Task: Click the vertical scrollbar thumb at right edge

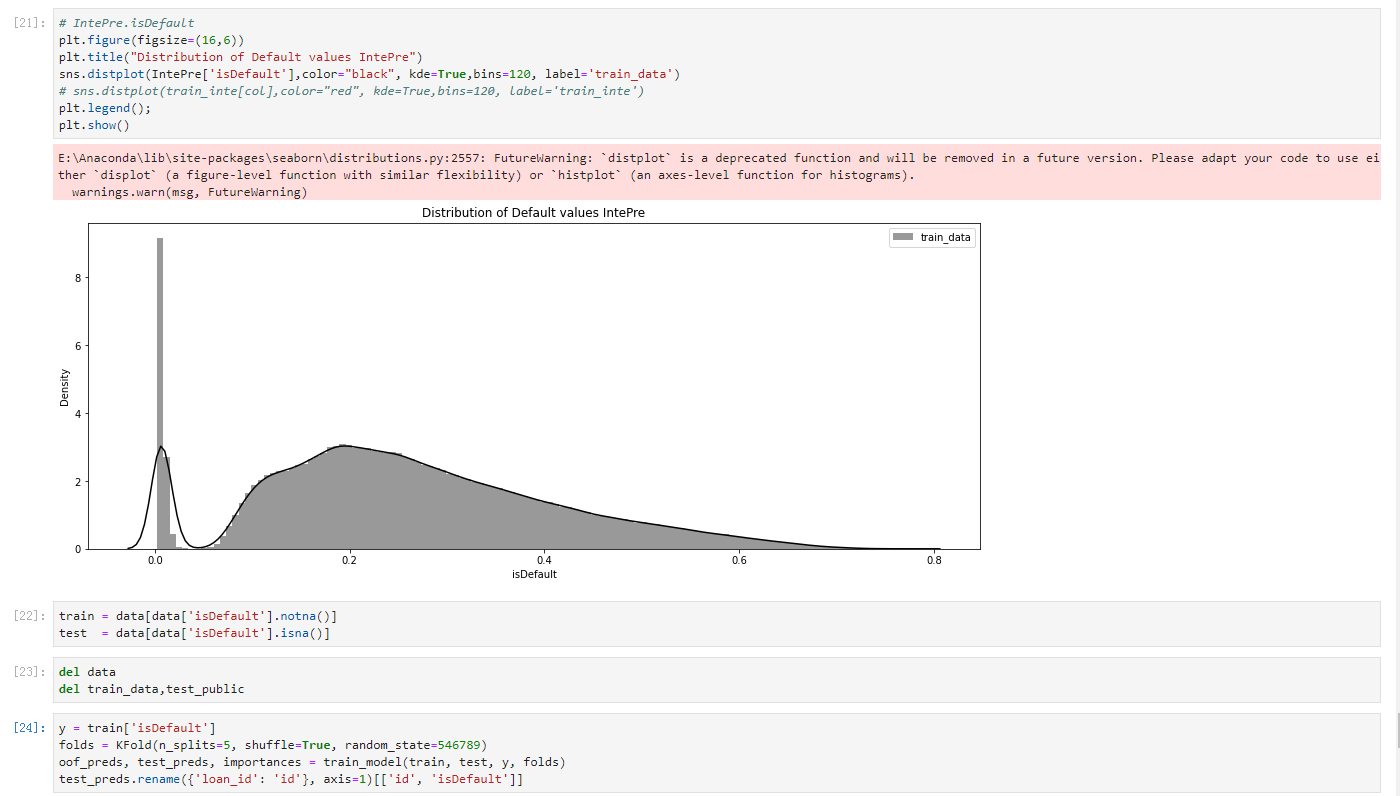Action: (1397, 731)
